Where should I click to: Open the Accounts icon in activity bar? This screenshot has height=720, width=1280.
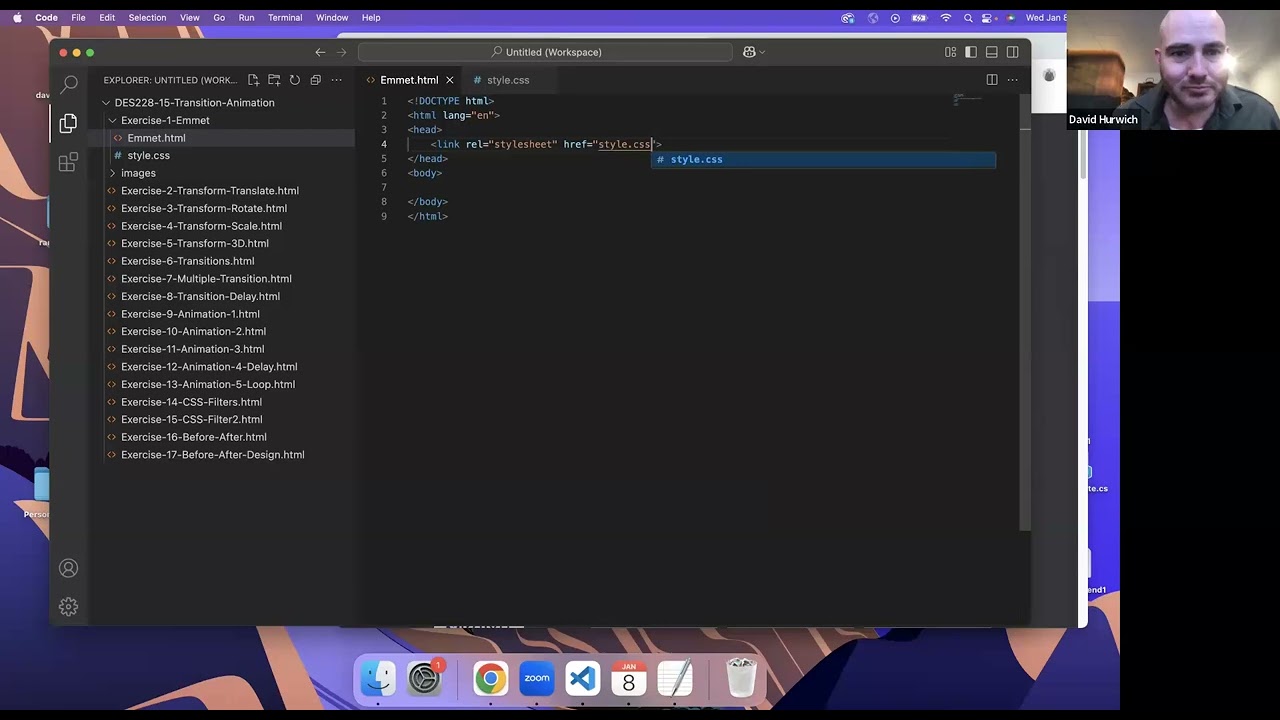point(68,568)
